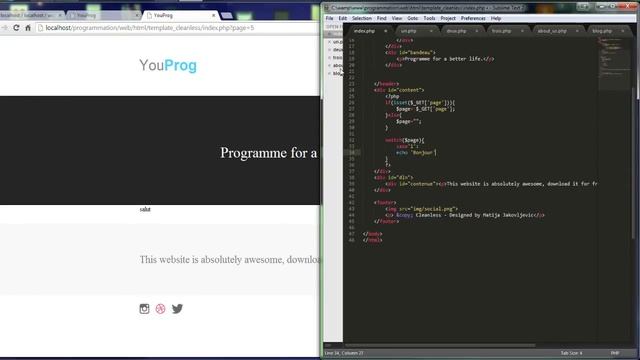Viewport: 640px width, 360px height.
Task: Close the index.php editor tab
Action: [385, 31]
